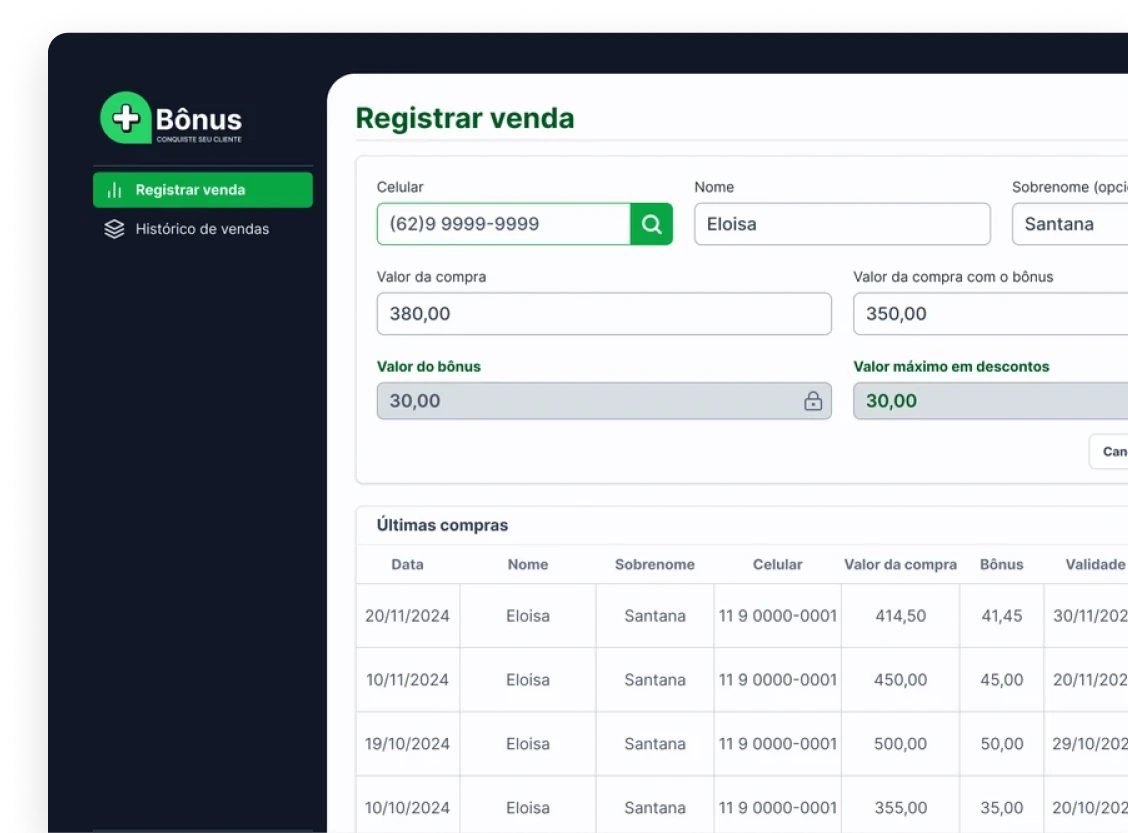Click the 500,00 purchase value cell
The height and width of the screenshot is (833, 1128).
(x=900, y=744)
